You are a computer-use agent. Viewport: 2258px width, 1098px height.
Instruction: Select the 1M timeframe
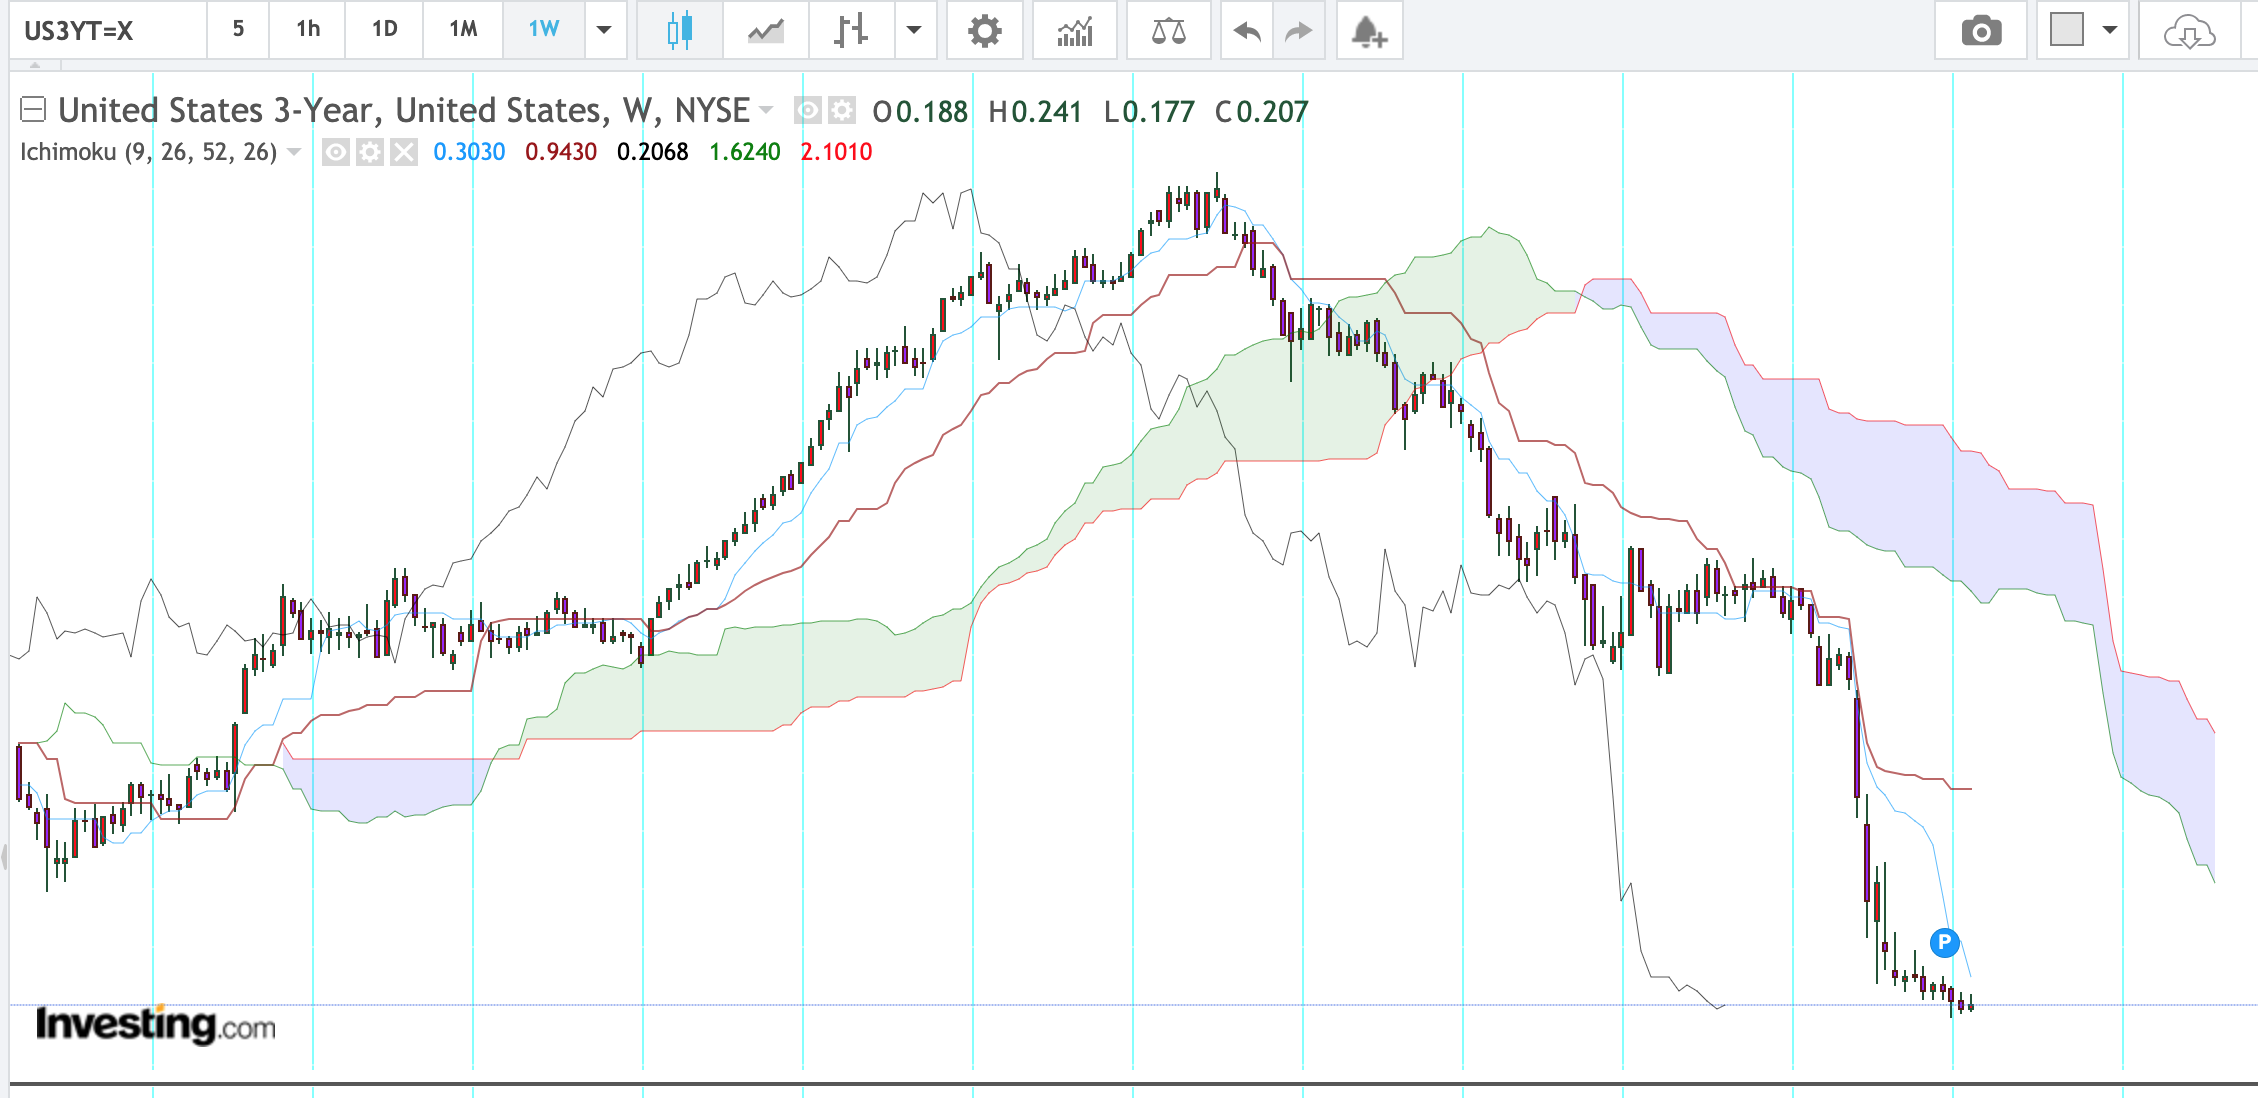tap(463, 29)
